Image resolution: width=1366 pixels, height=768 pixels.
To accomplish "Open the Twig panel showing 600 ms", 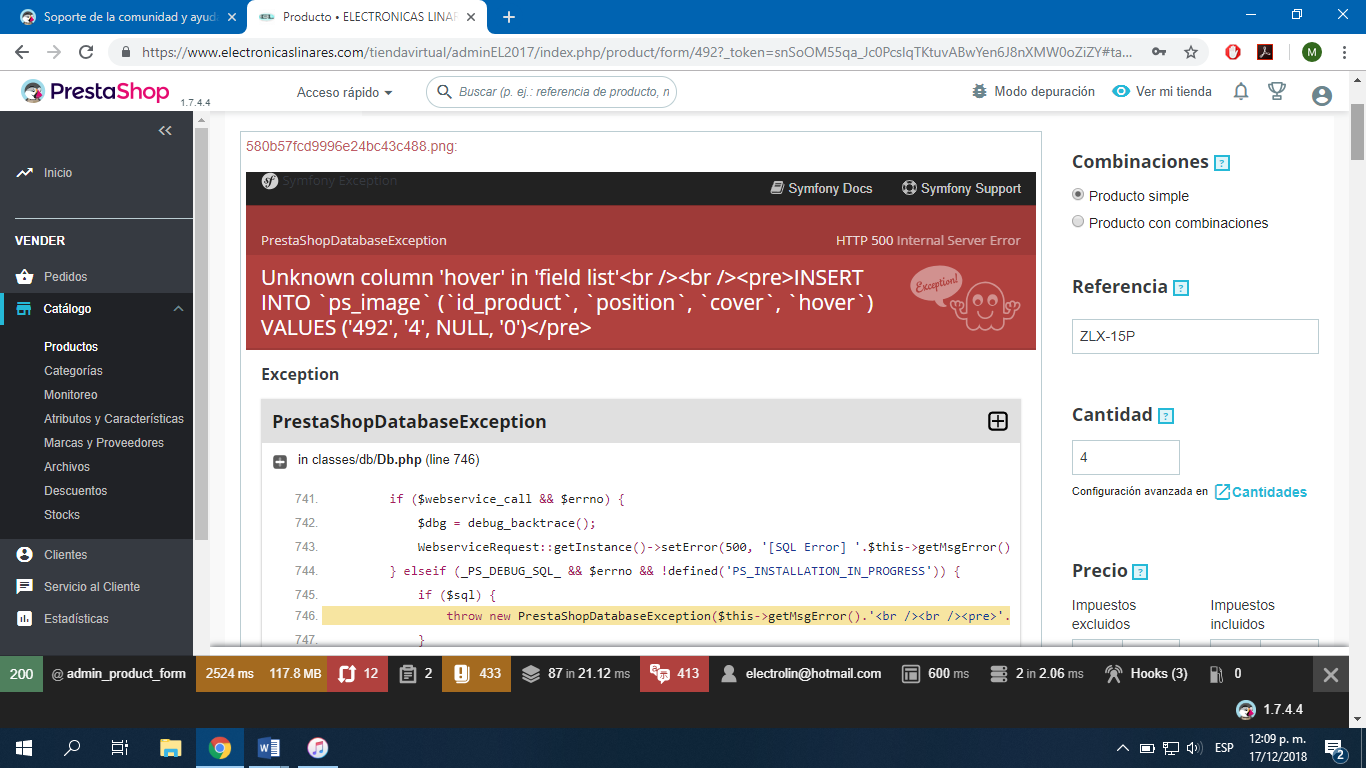I will coord(935,674).
